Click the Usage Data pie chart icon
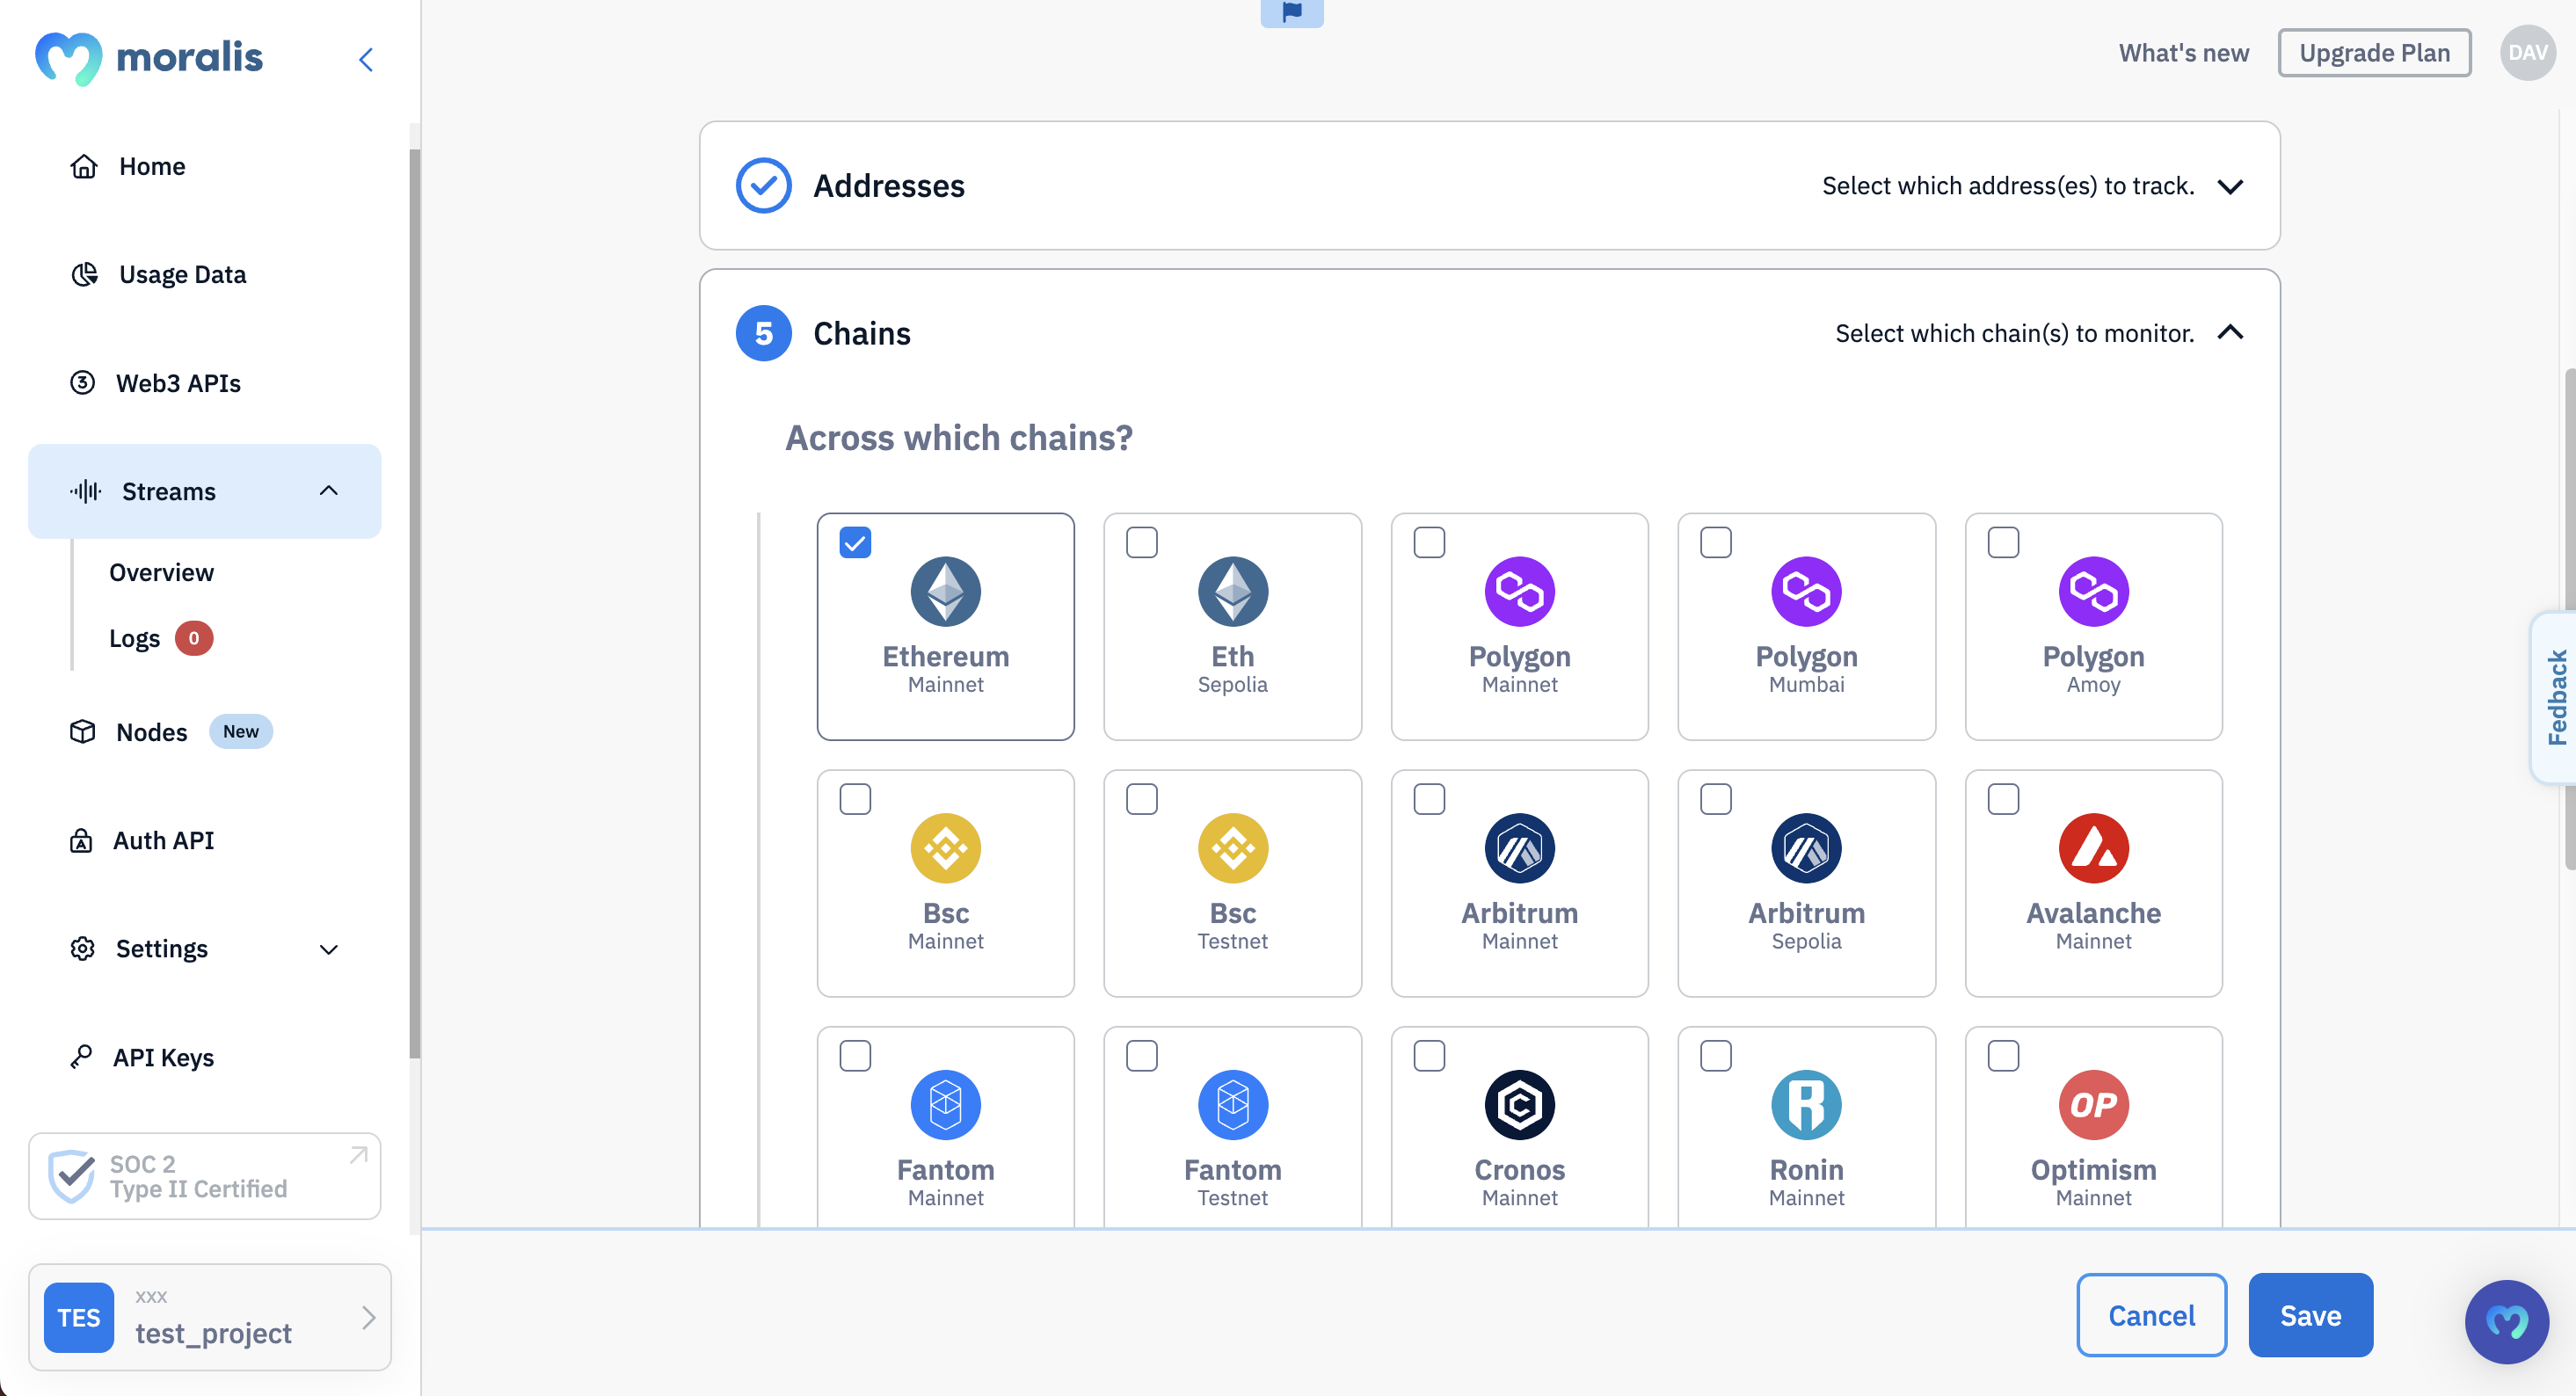2576x1396 pixels. 84,274
